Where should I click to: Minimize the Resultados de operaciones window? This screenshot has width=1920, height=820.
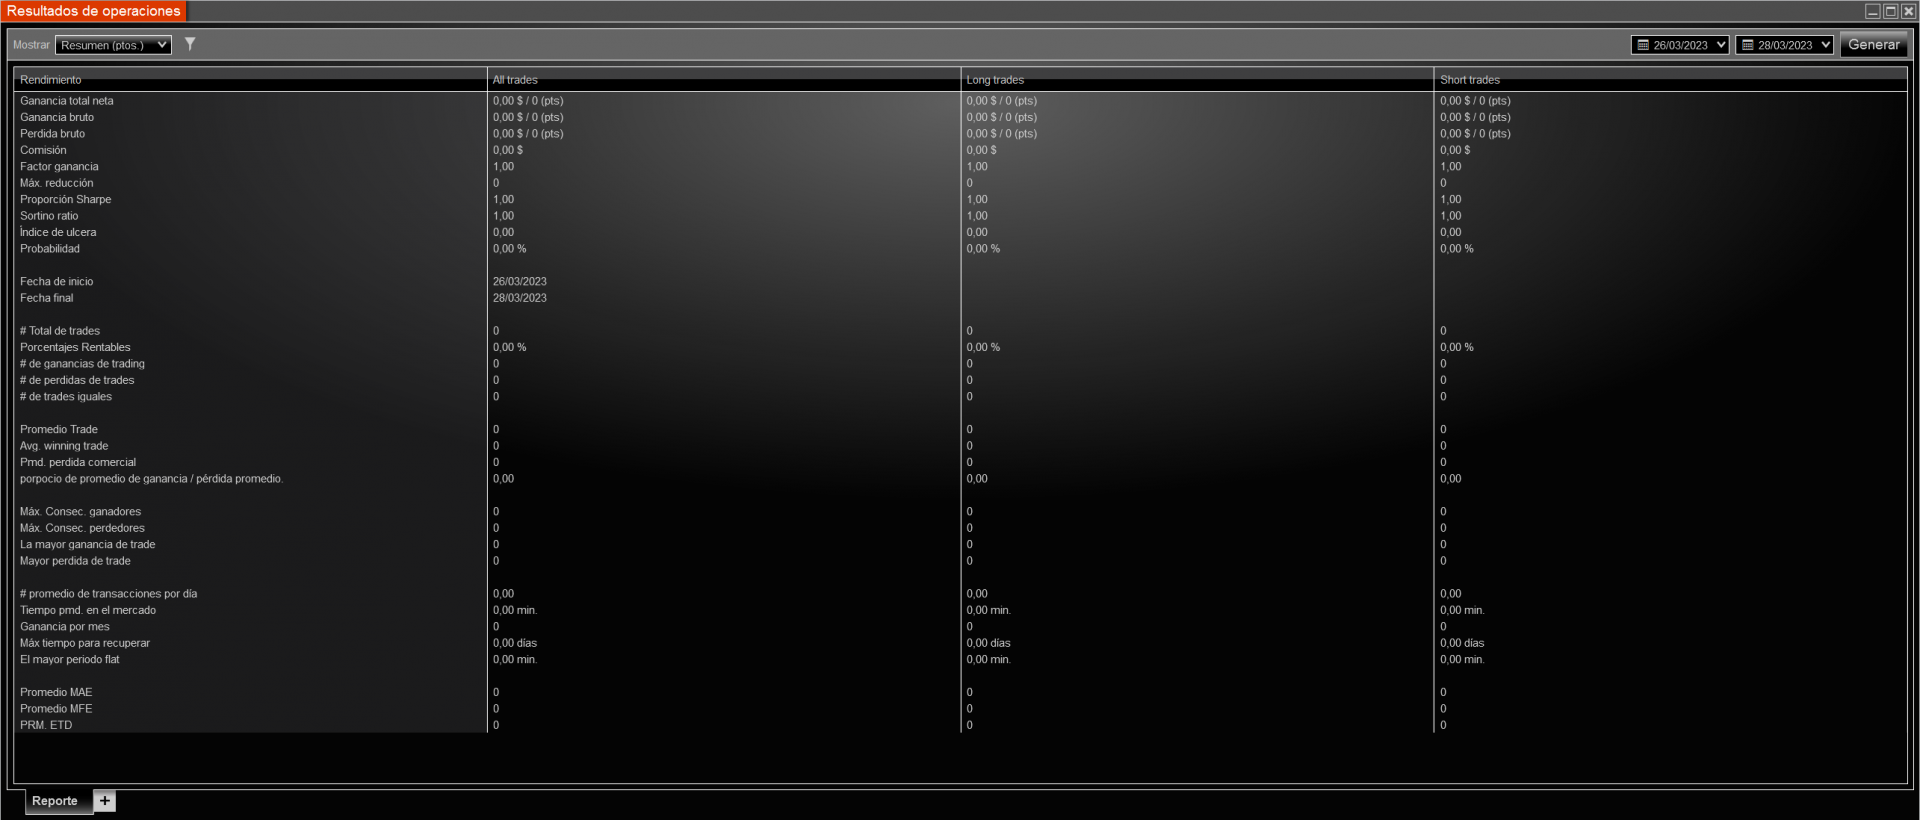(x=1872, y=11)
